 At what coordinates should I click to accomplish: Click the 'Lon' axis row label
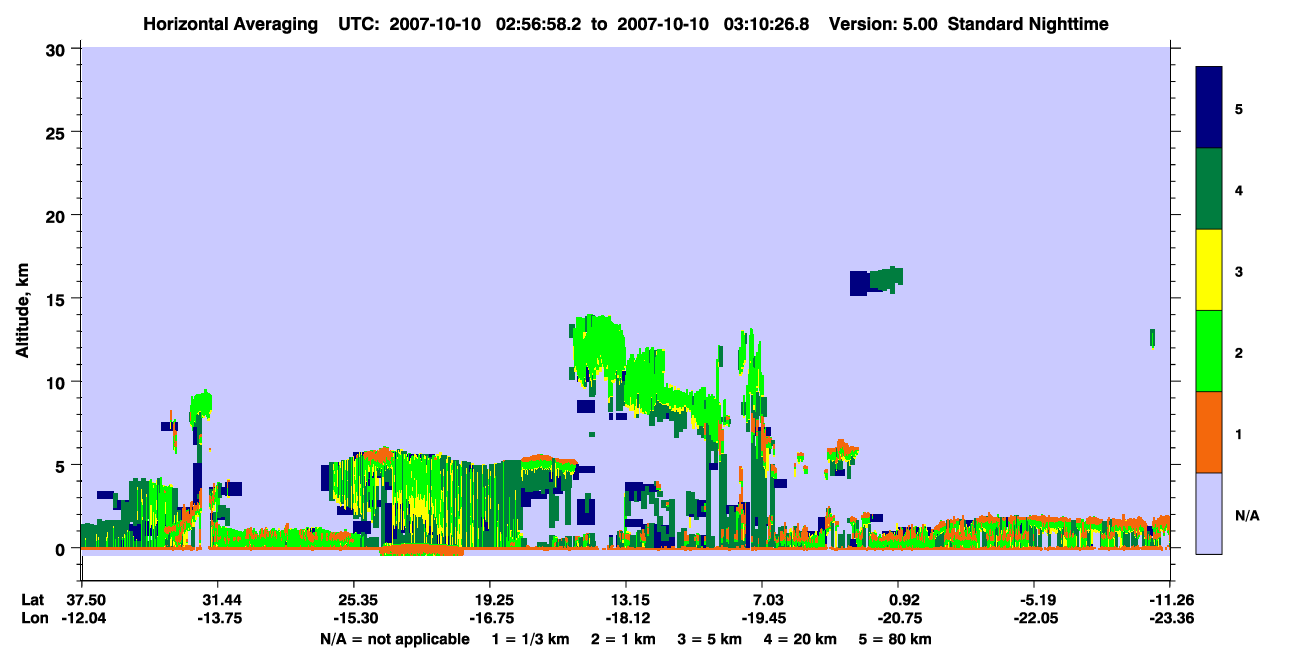click(34, 619)
